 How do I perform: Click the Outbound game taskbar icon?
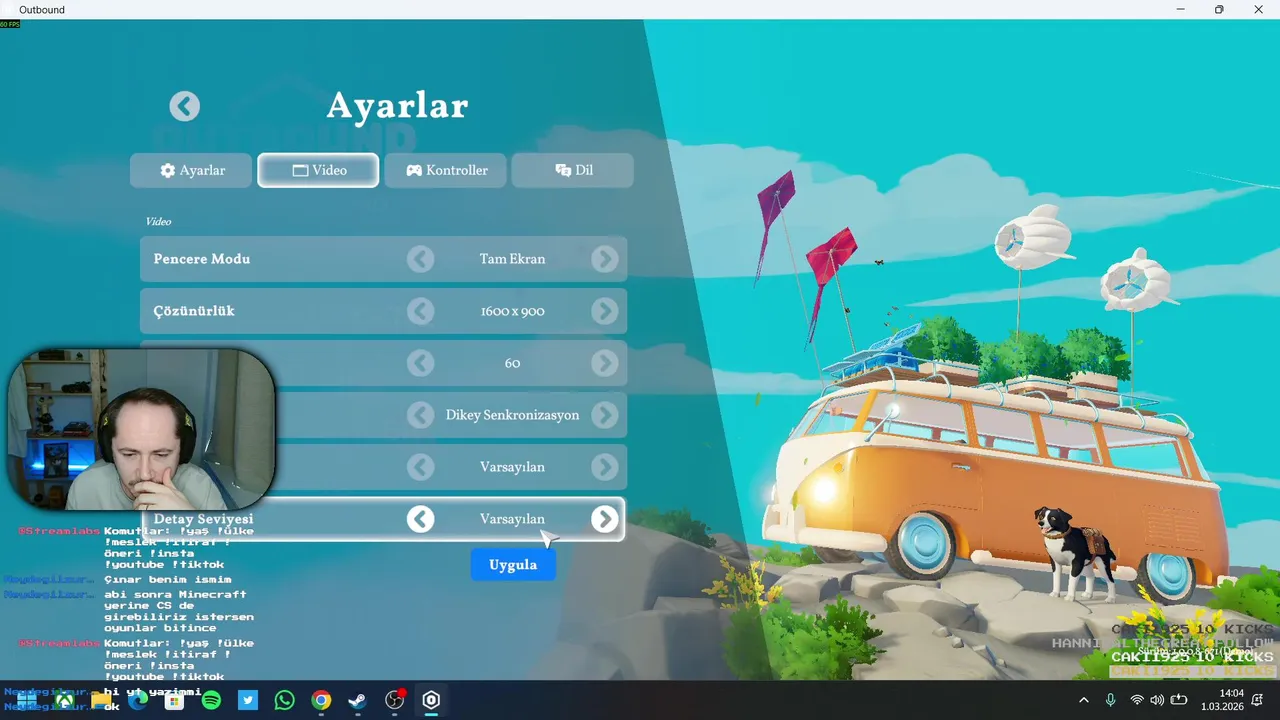[x=431, y=701]
